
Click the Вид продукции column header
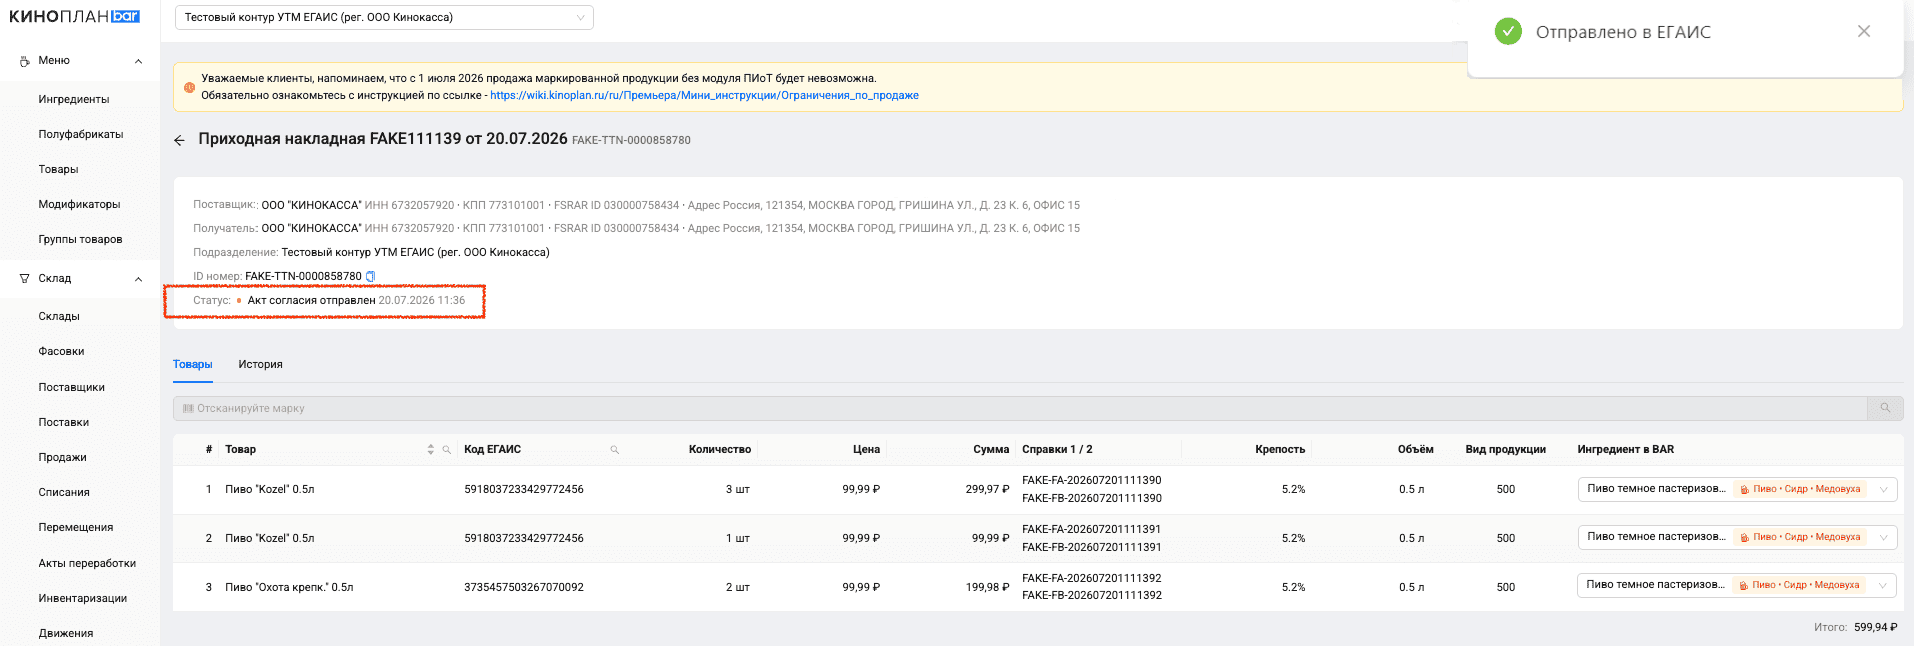(x=1506, y=449)
